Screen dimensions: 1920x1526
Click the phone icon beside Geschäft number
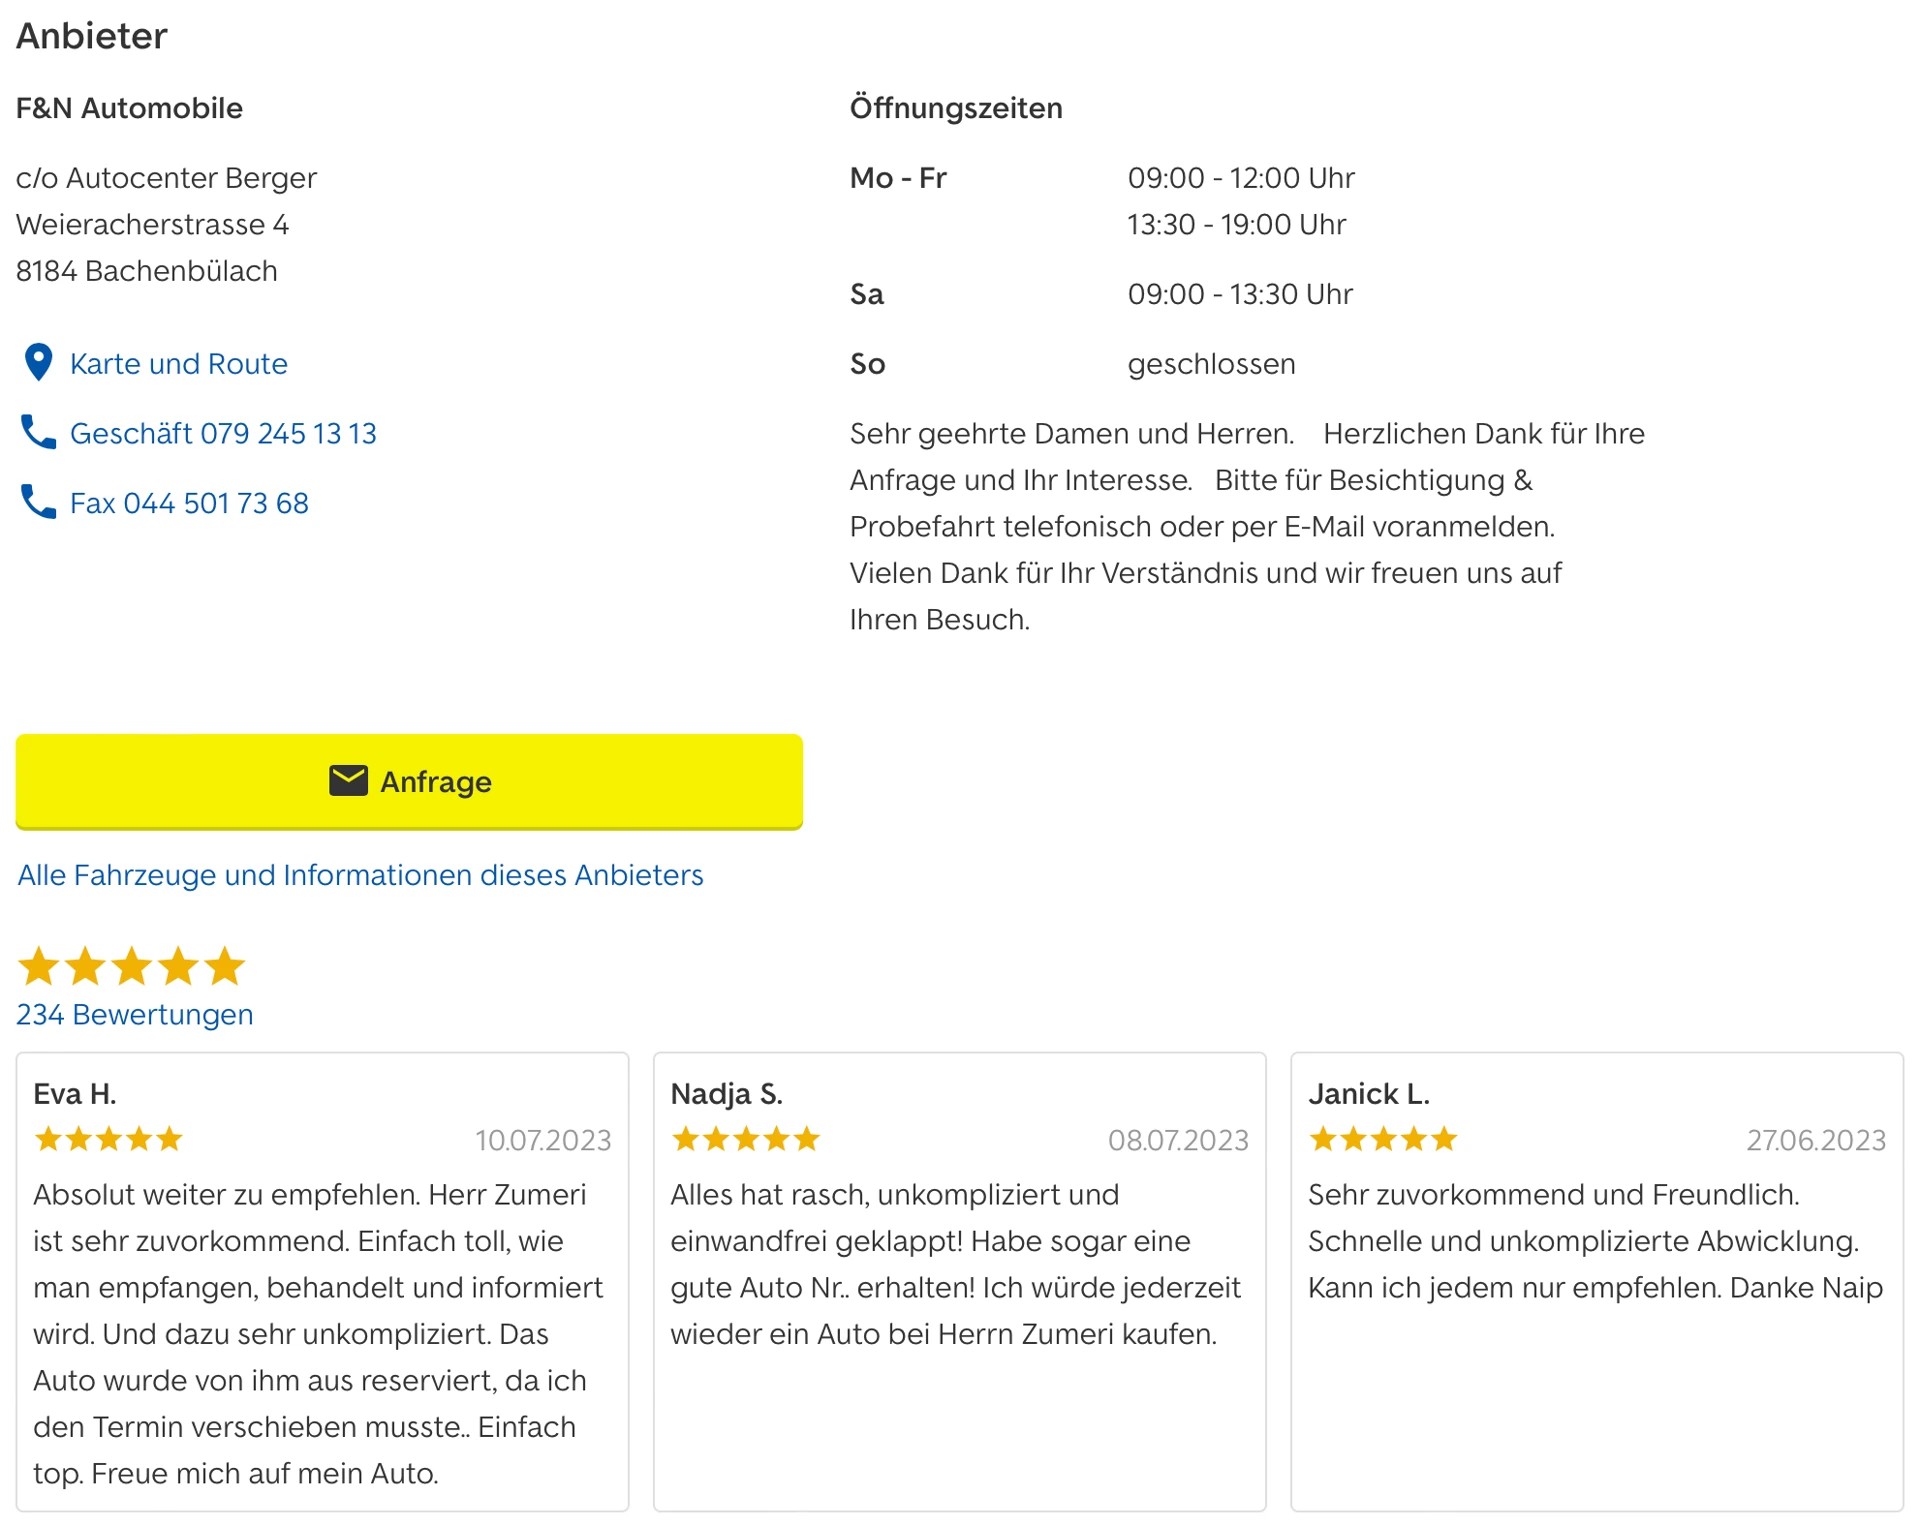(38, 433)
